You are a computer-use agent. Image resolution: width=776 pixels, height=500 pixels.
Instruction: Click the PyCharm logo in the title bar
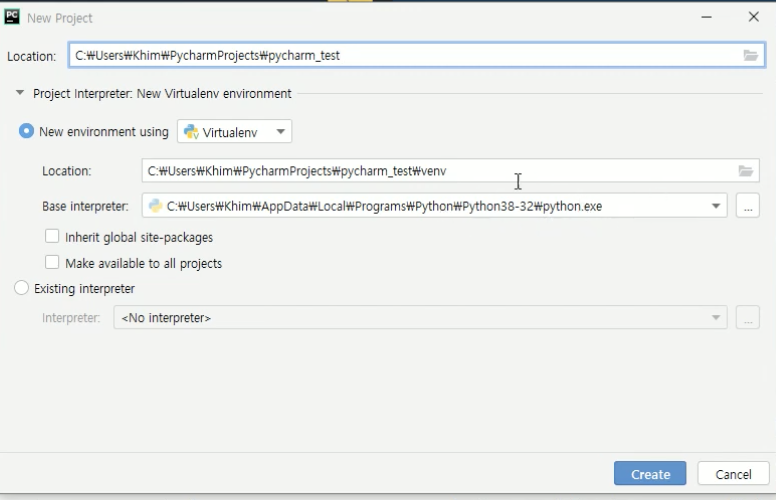point(12,17)
